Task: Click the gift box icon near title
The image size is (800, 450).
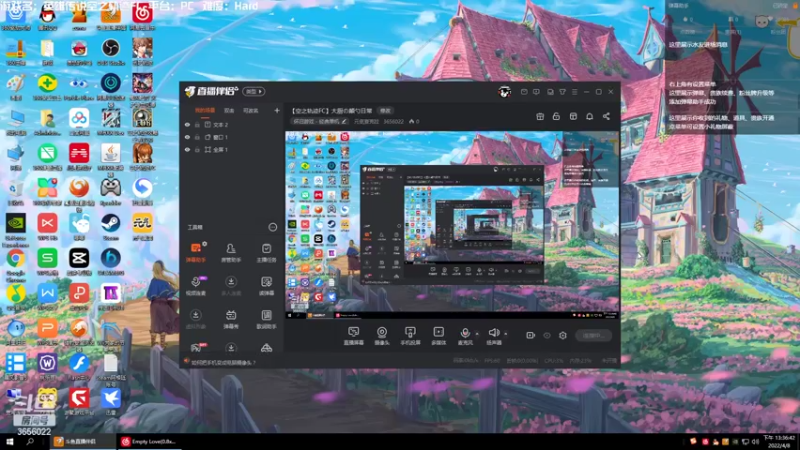Action: [540, 116]
